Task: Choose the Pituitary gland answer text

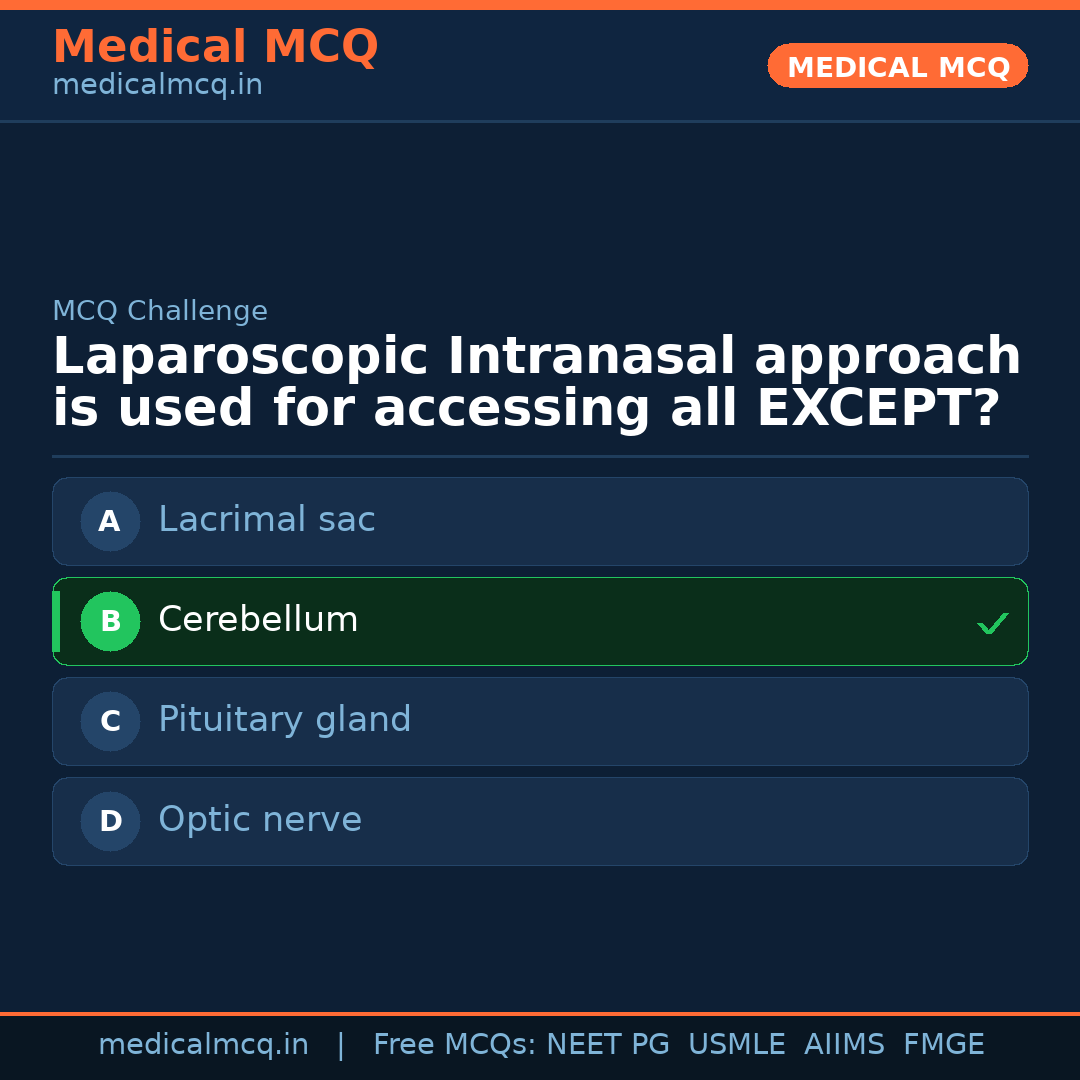Action: tap(285, 720)
